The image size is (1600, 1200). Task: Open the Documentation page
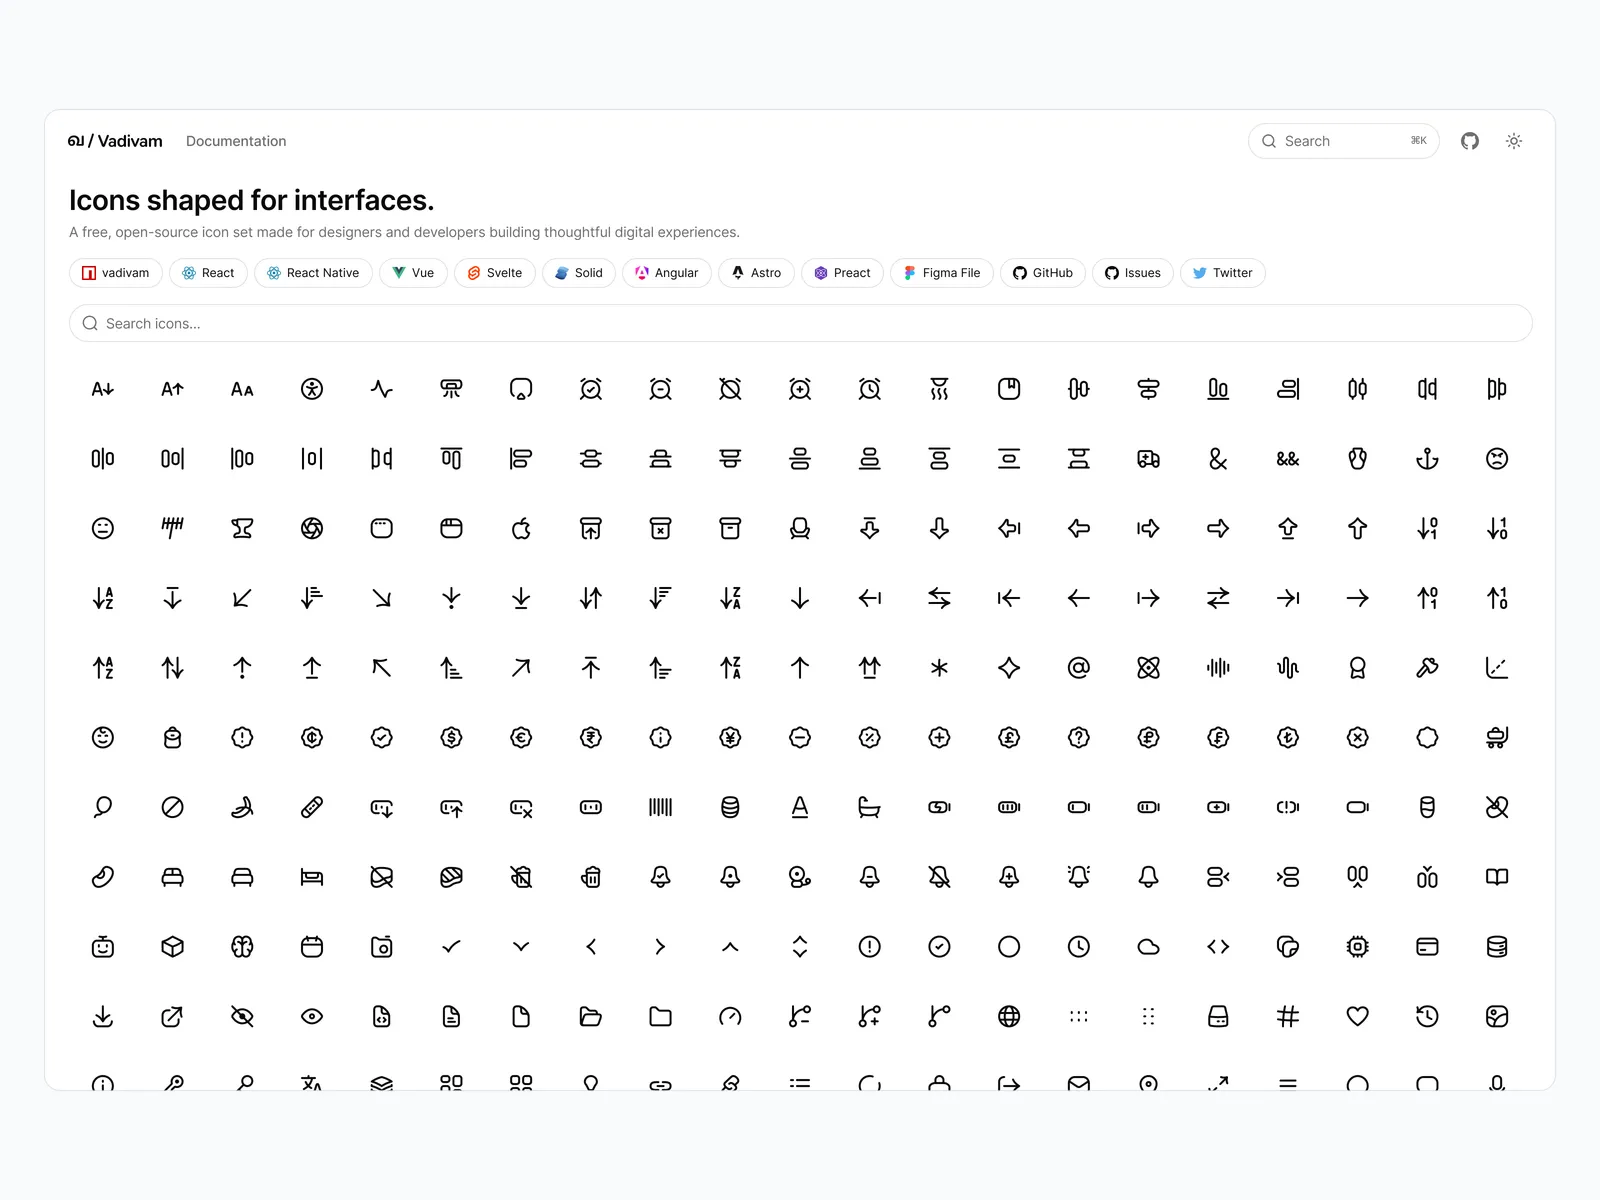pyautogui.click(x=236, y=141)
